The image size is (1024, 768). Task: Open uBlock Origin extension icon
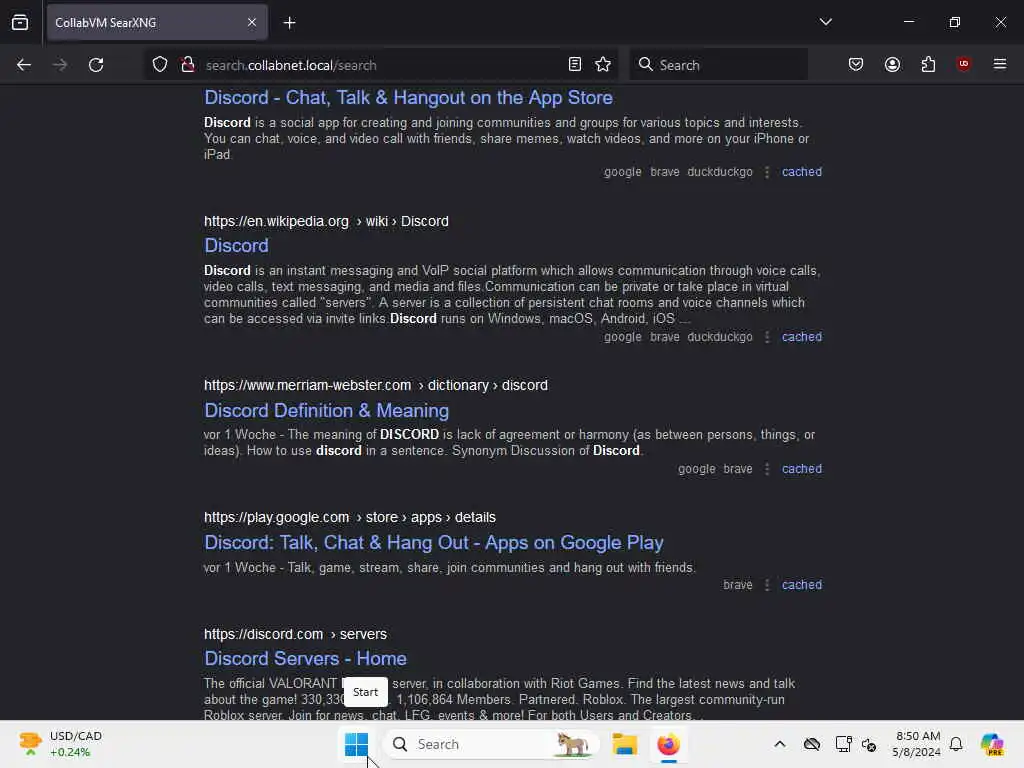[964, 64]
